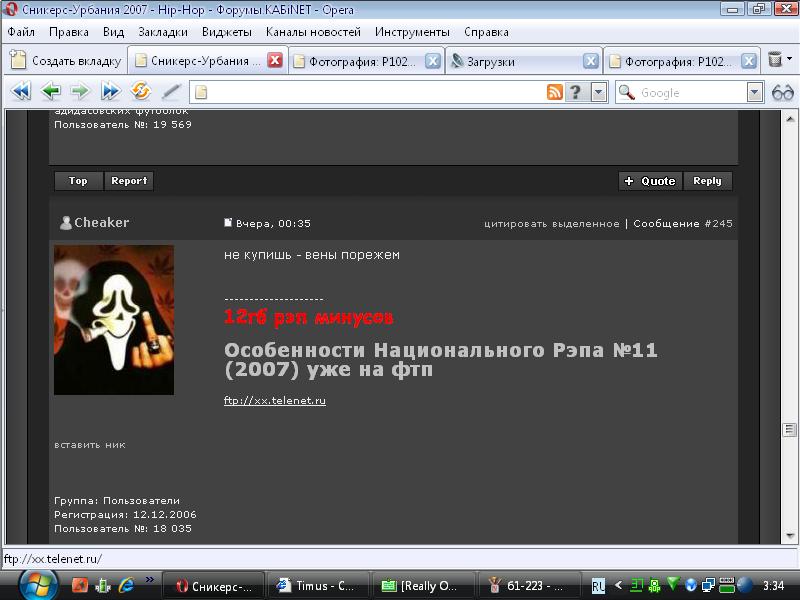Click the Fast Forward navigation icon

coord(110,92)
